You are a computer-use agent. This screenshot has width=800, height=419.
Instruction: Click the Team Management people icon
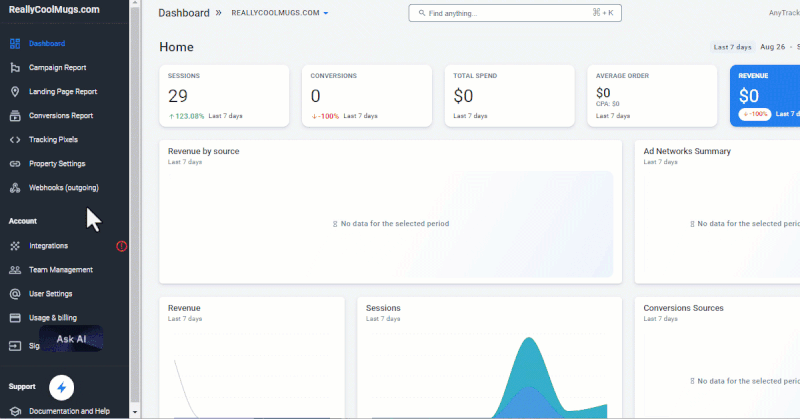tap(15, 270)
